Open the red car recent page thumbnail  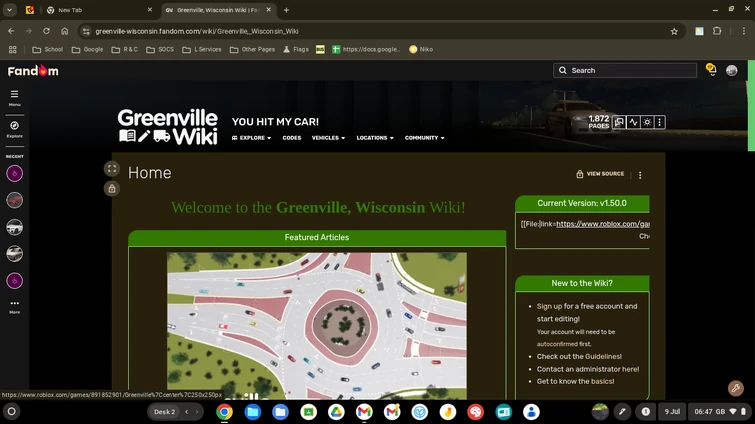tap(14, 200)
